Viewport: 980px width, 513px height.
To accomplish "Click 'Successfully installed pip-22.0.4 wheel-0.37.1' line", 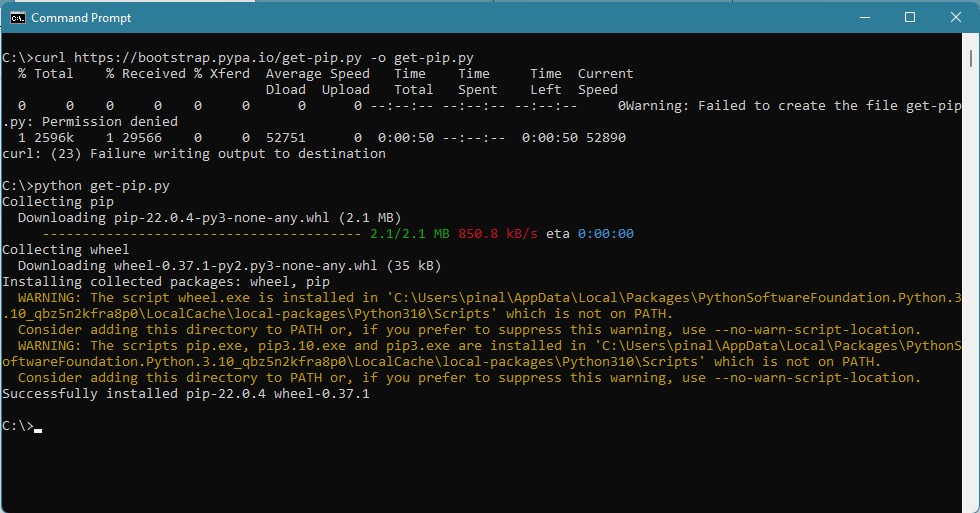I will [186, 394].
